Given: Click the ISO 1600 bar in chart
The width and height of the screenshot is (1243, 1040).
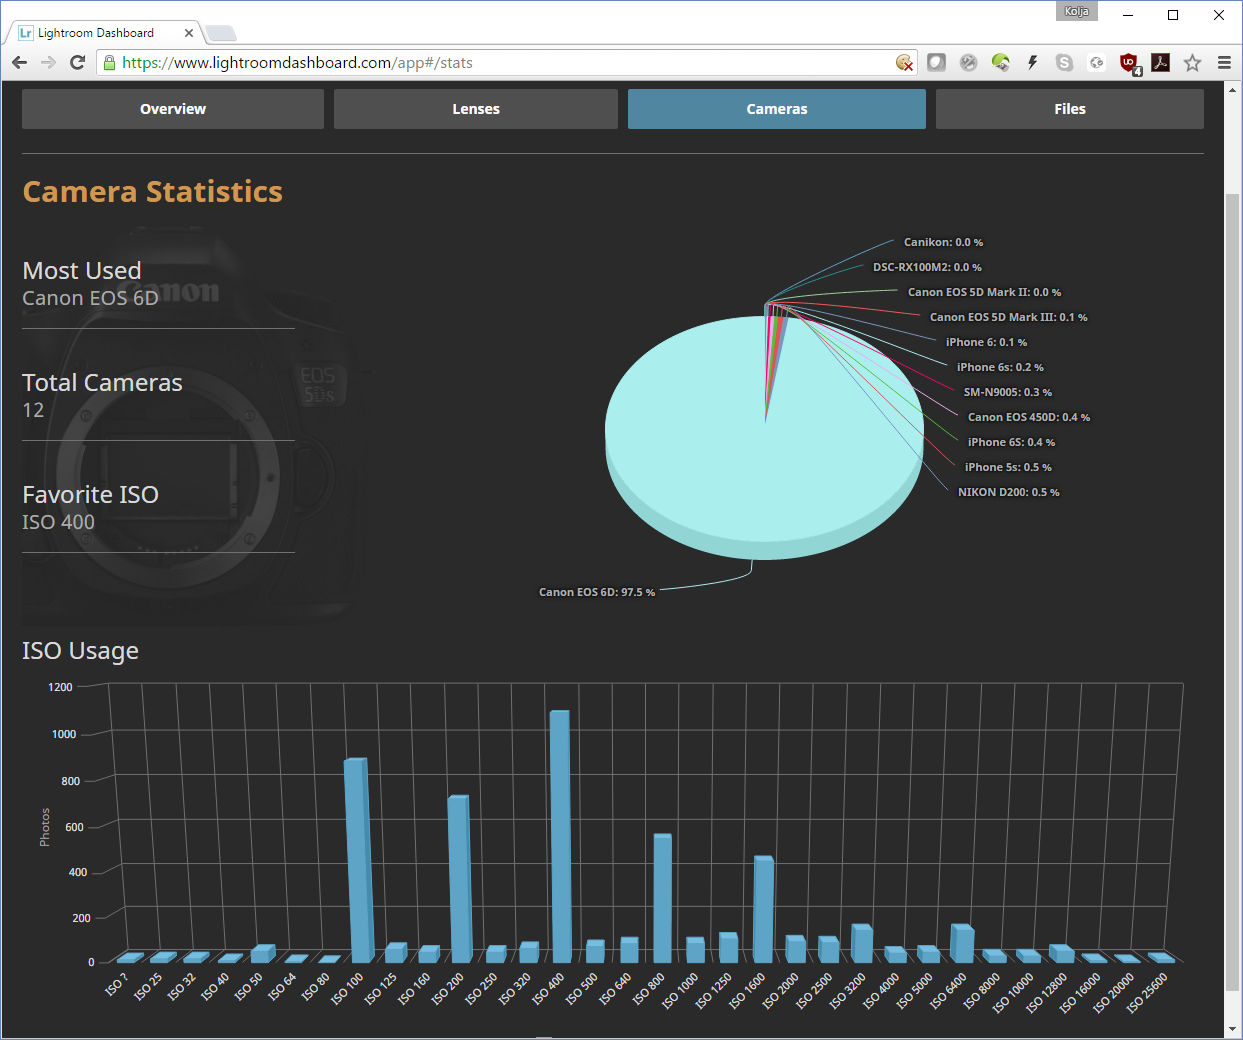Looking at the screenshot, I should [763, 909].
